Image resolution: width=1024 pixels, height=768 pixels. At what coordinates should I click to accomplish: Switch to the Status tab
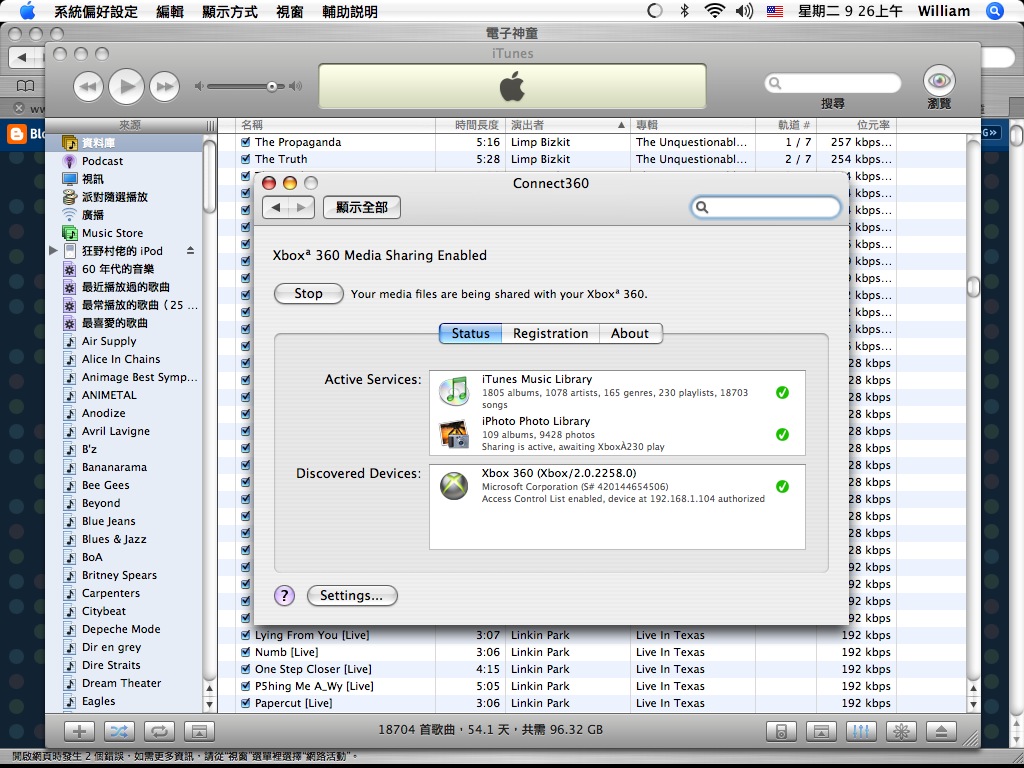(470, 333)
